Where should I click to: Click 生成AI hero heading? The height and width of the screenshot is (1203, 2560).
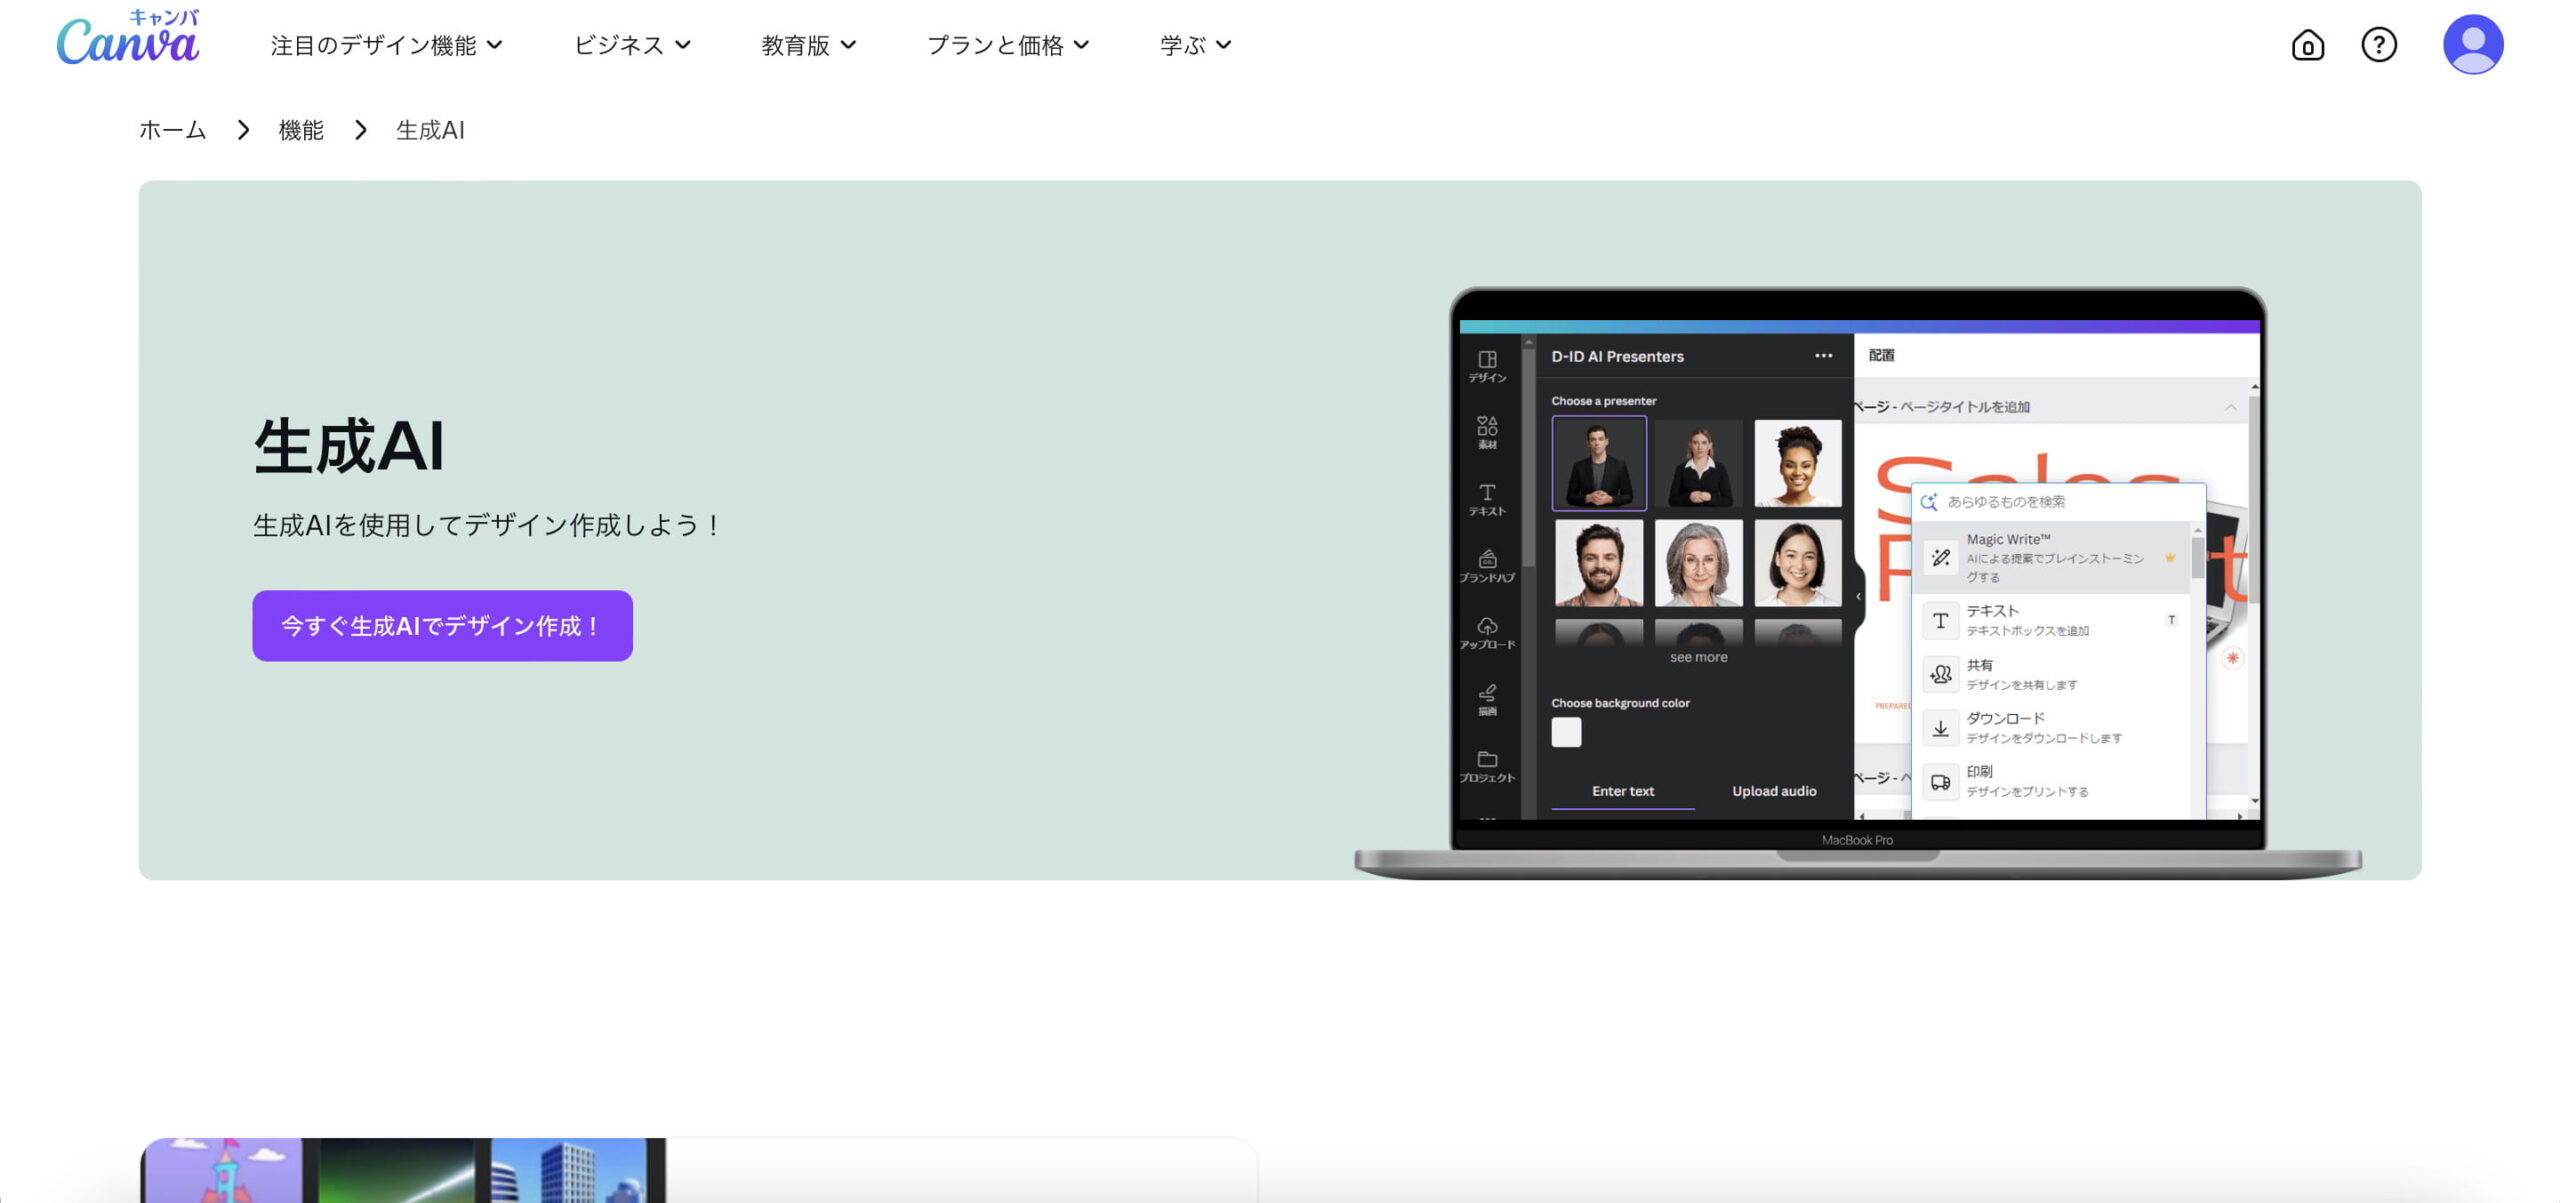pyautogui.click(x=349, y=445)
